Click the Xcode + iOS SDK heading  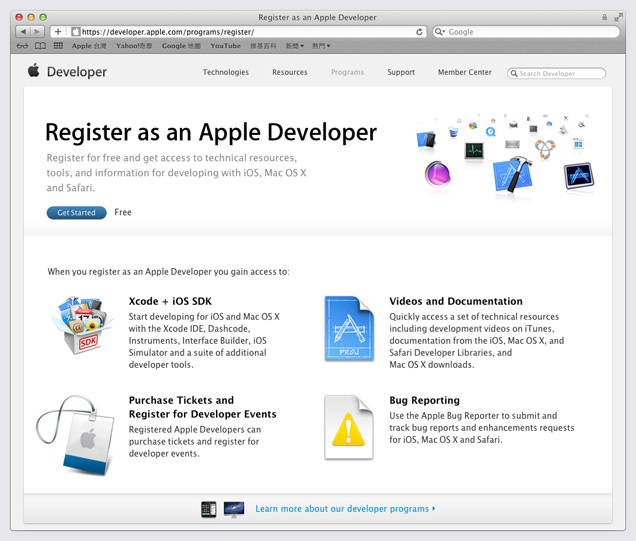(170, 301)
